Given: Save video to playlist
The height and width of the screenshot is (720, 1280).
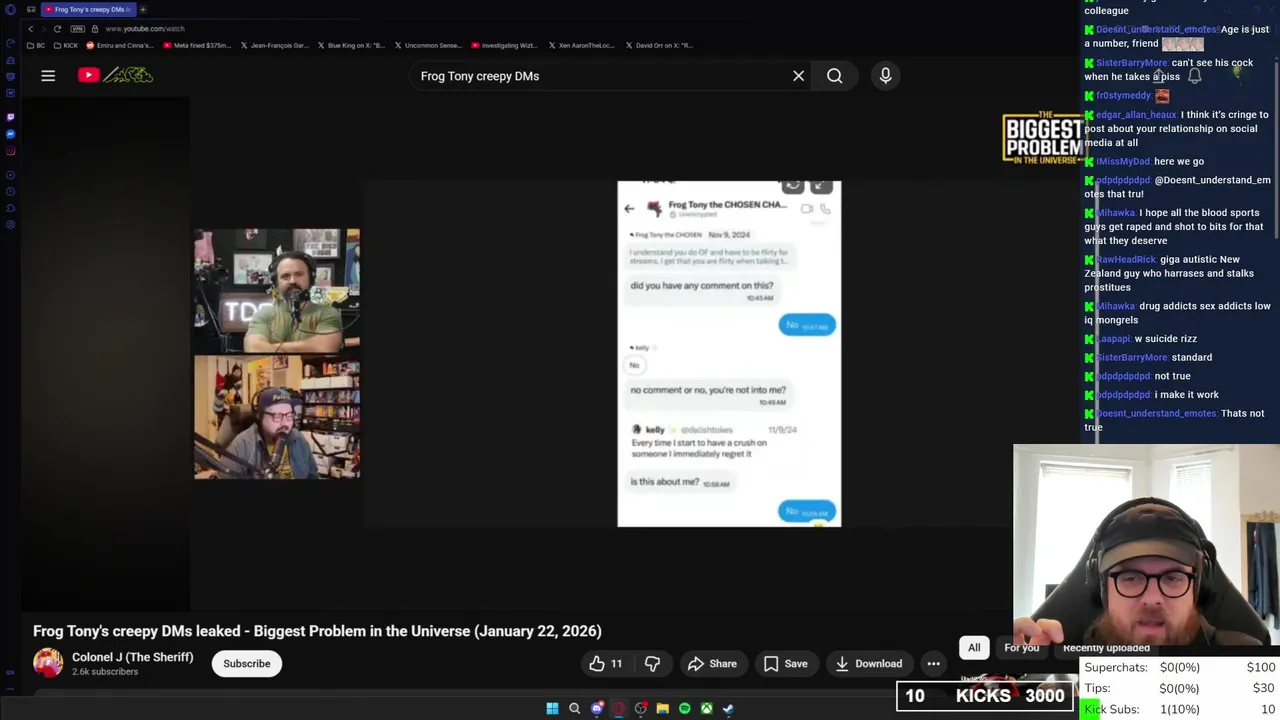Looking at the screenshot, I should (x=786, y=663).
